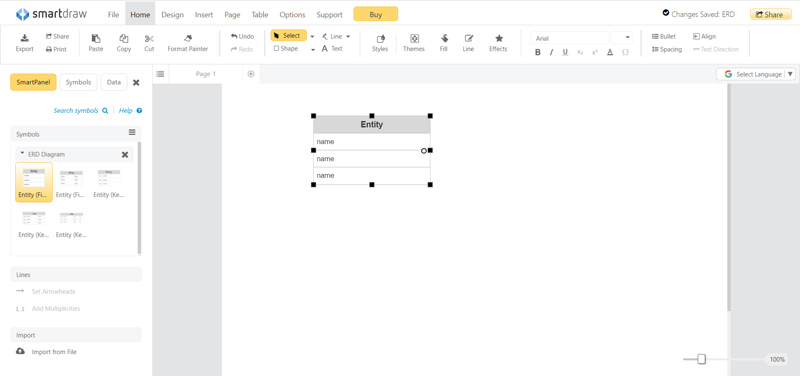
Task: Open the page list icon beside Page 1
Action: click(x=160, y=74)
